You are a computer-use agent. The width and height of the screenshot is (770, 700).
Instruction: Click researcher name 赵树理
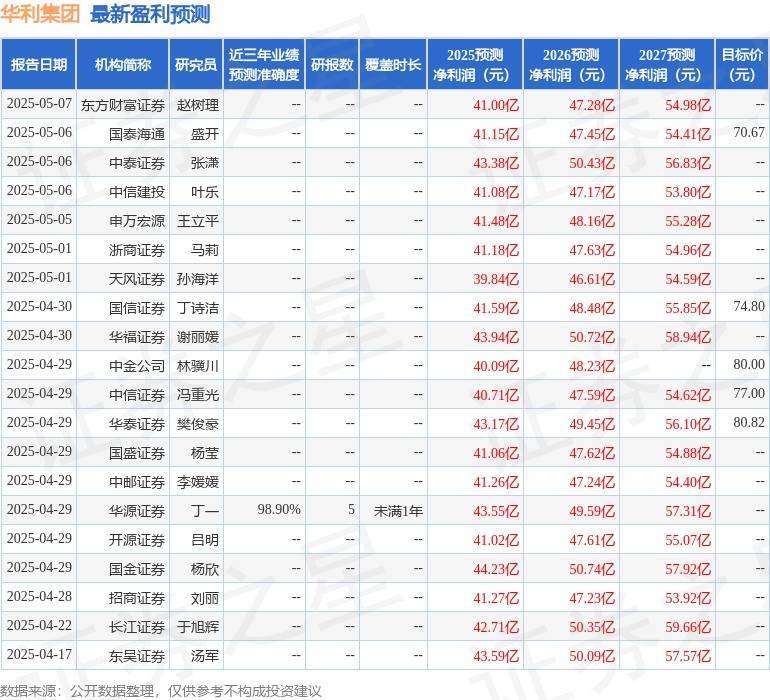pos(198,105)
